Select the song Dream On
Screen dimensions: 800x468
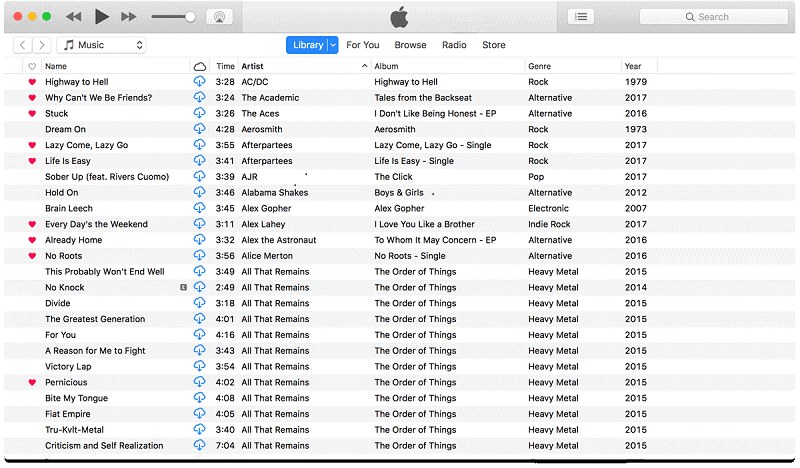coord(65,129)
